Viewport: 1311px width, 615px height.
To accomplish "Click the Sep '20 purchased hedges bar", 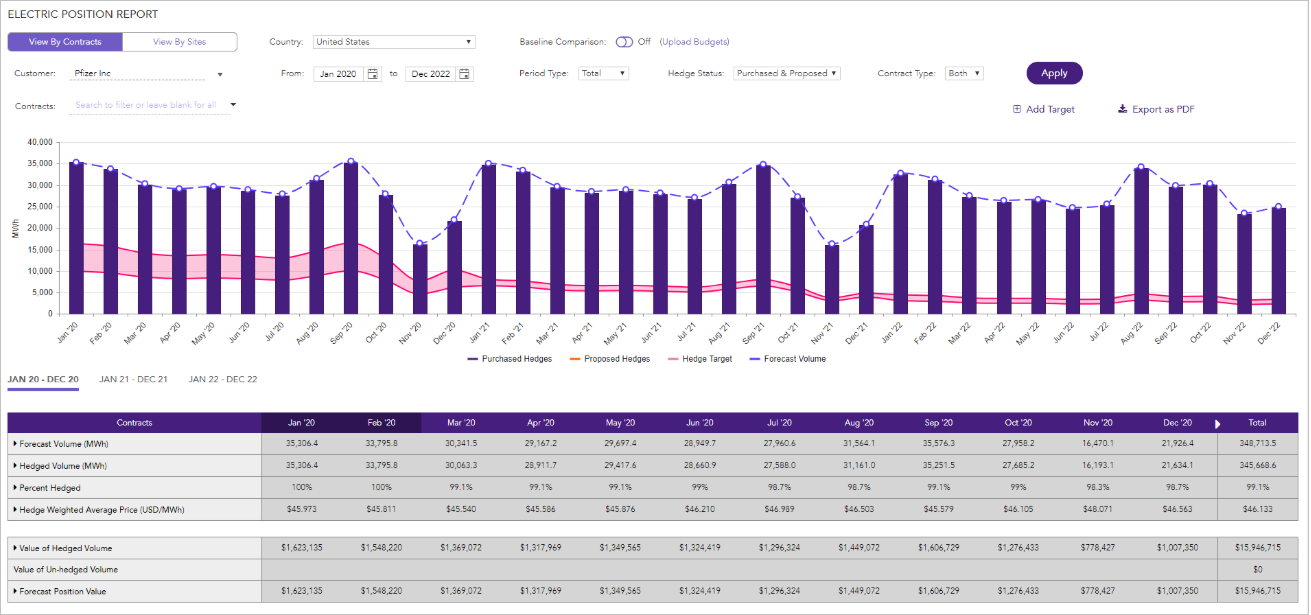I will click(x=349, y=238).
